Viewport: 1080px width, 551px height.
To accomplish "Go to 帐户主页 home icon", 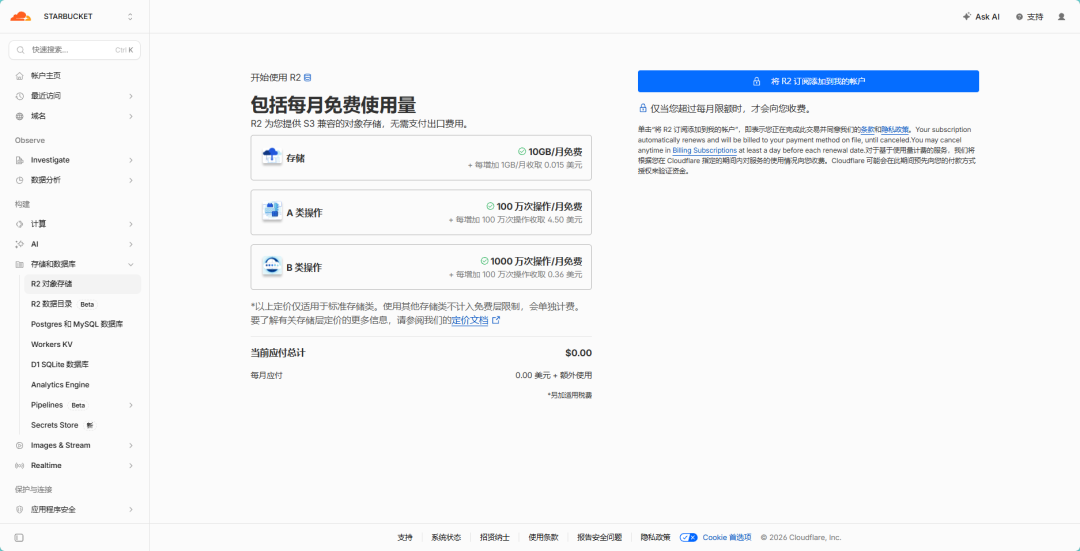I will tap(19, 76).
